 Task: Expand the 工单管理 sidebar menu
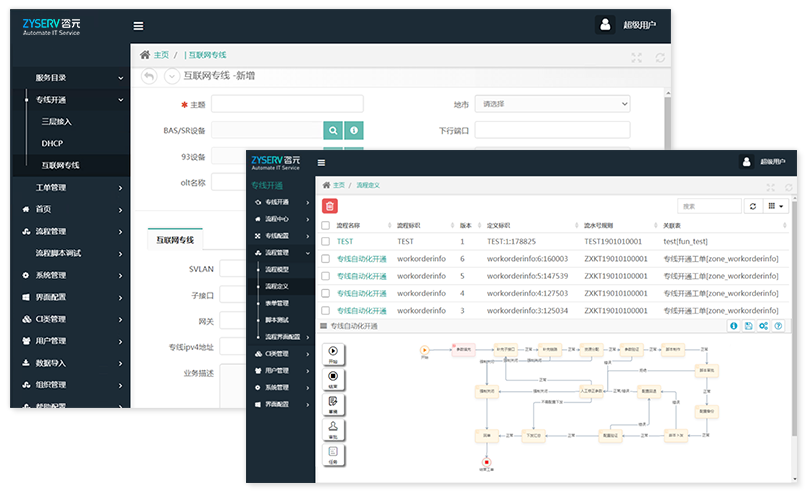click(70, 187)
